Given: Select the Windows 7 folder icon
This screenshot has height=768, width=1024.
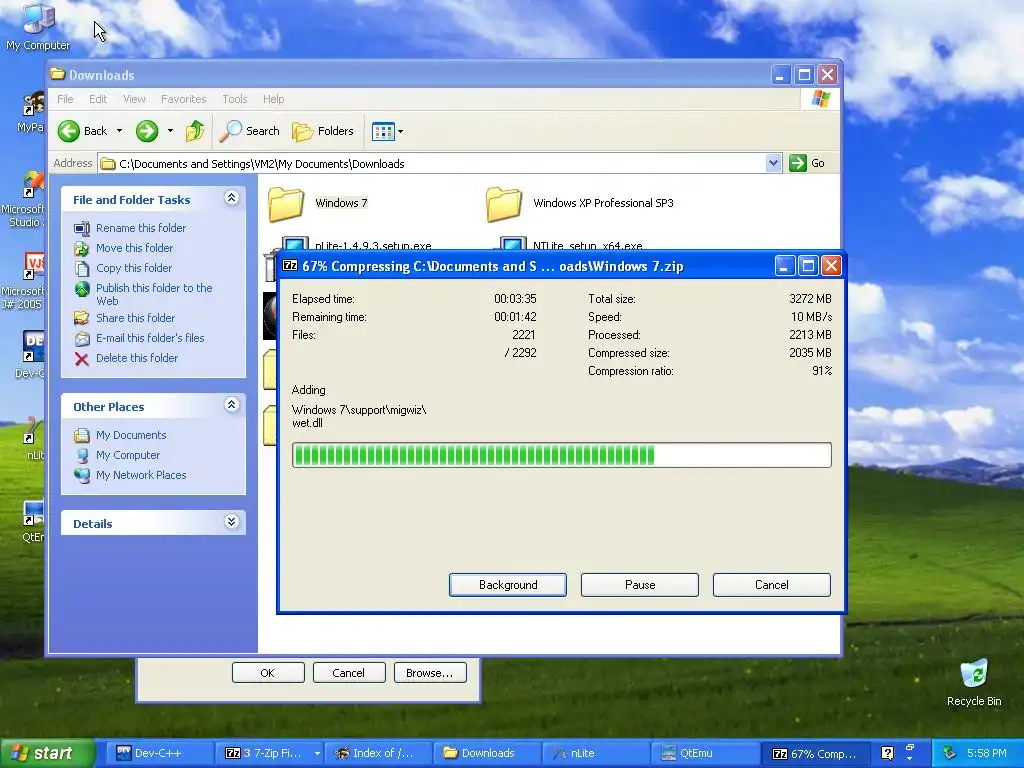Looking at the screenshot, I should point(286,204).
